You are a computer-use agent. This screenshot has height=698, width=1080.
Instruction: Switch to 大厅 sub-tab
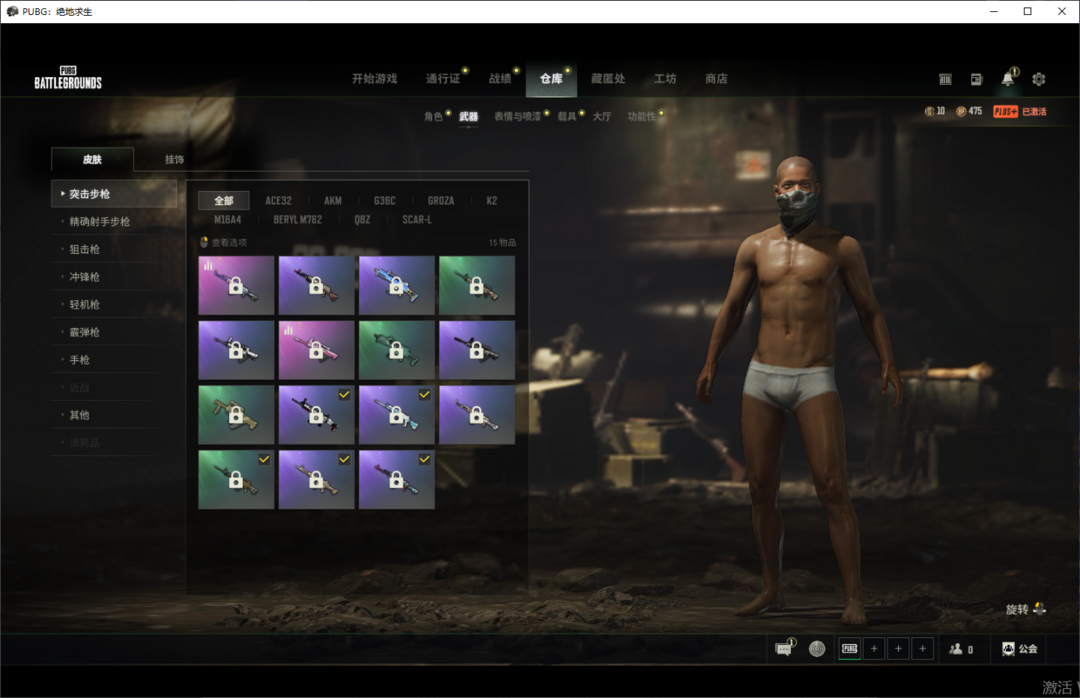click(602, 116)
